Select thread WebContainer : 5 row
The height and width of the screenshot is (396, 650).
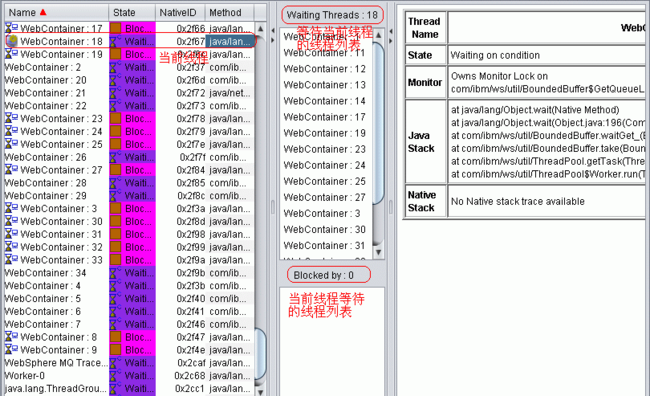pyautogui.click(x=129, y=298)
